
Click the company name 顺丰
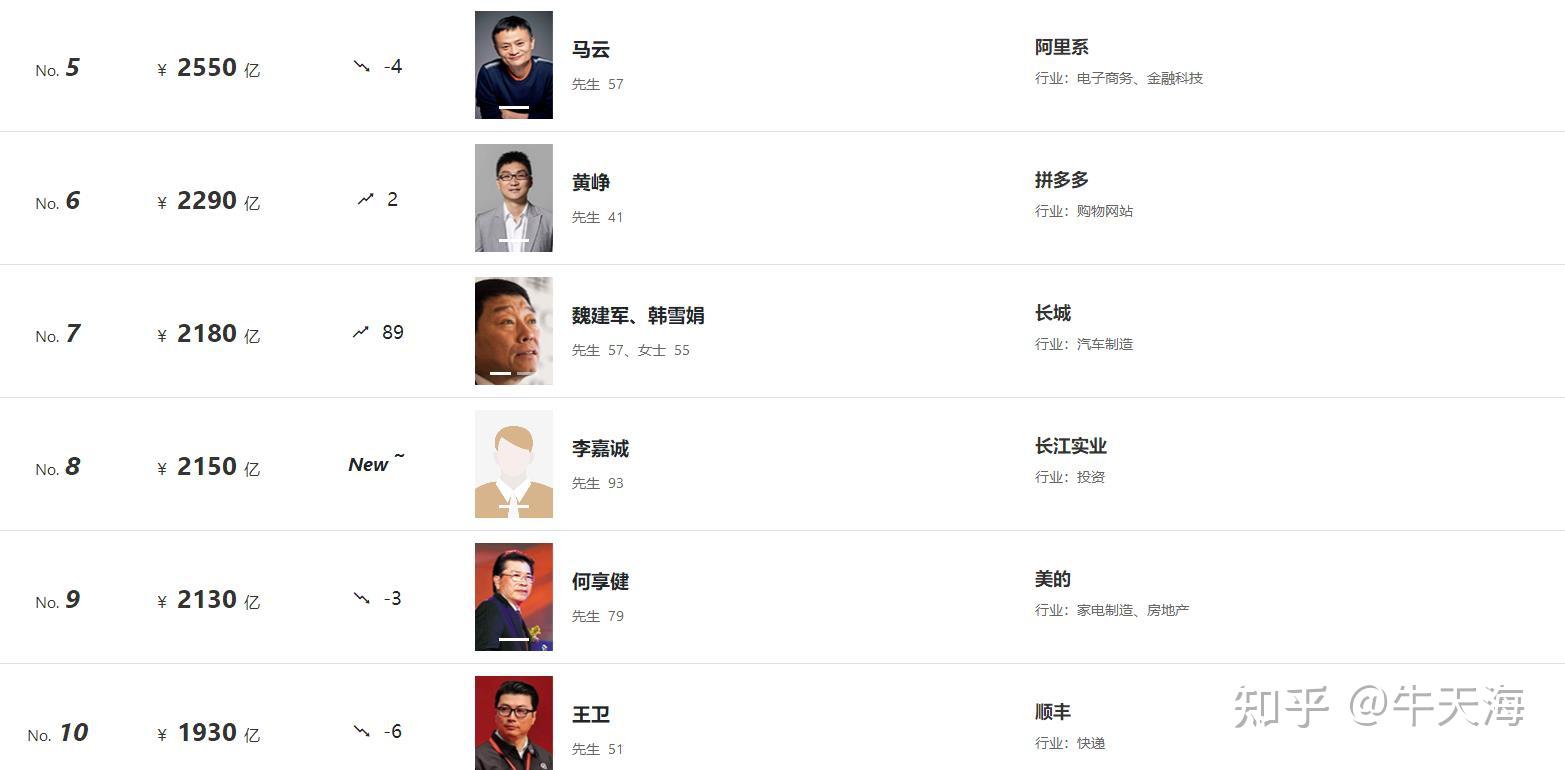(1052, 712)
